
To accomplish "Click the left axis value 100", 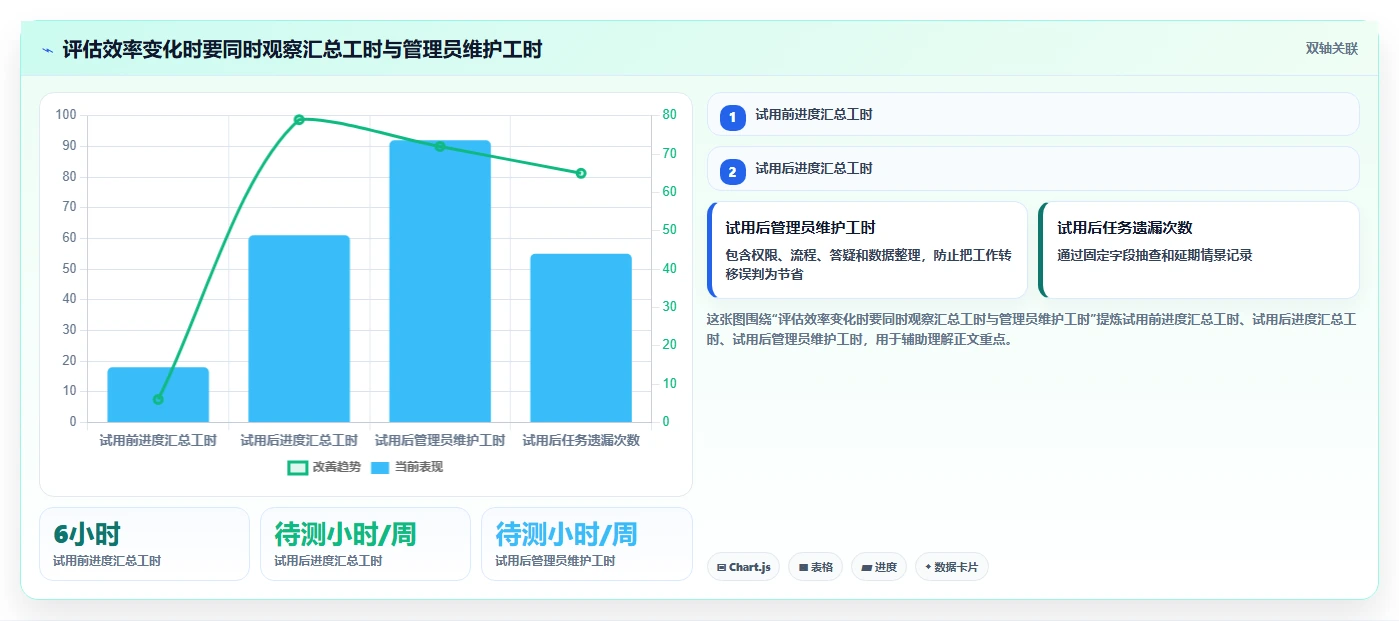I will (66, 115).
